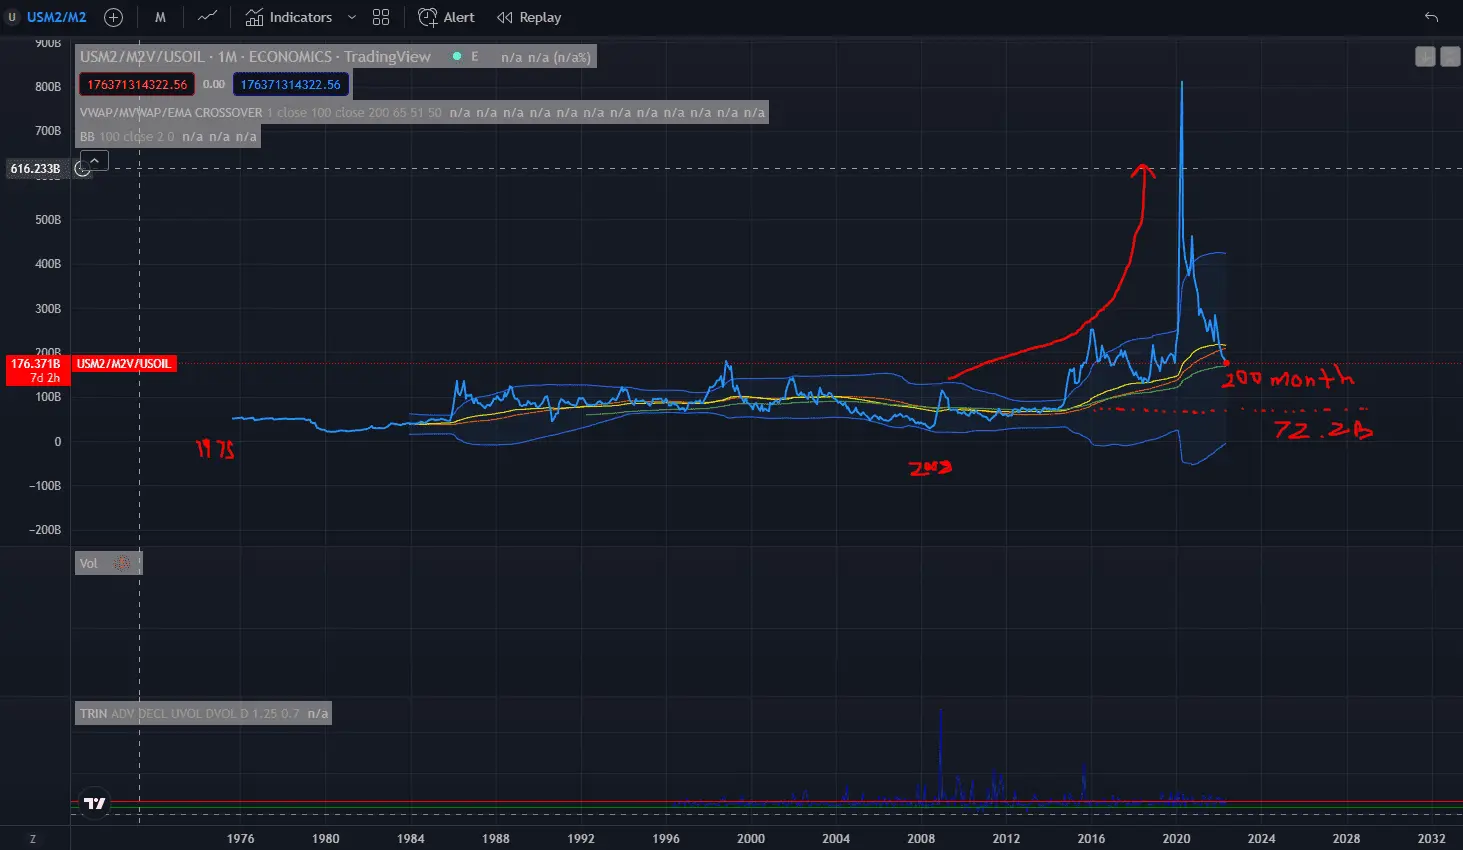Start the Replay mode
The image size is (1463, 850).
(529, 17)
